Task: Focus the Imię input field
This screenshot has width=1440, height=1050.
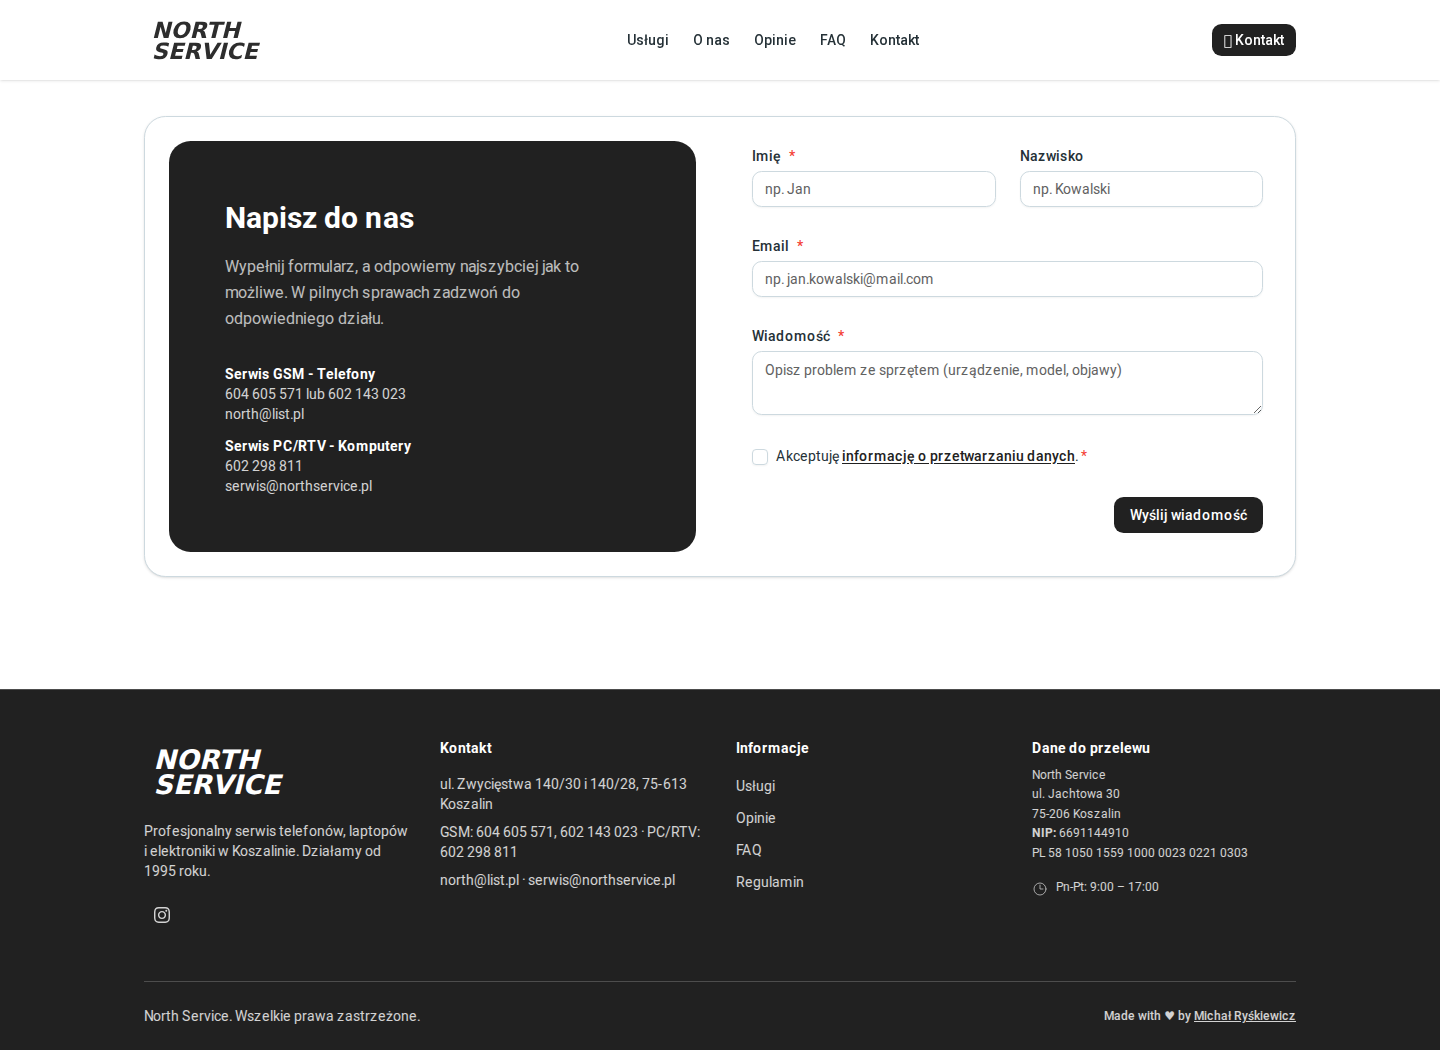Action: coord(874,189)
